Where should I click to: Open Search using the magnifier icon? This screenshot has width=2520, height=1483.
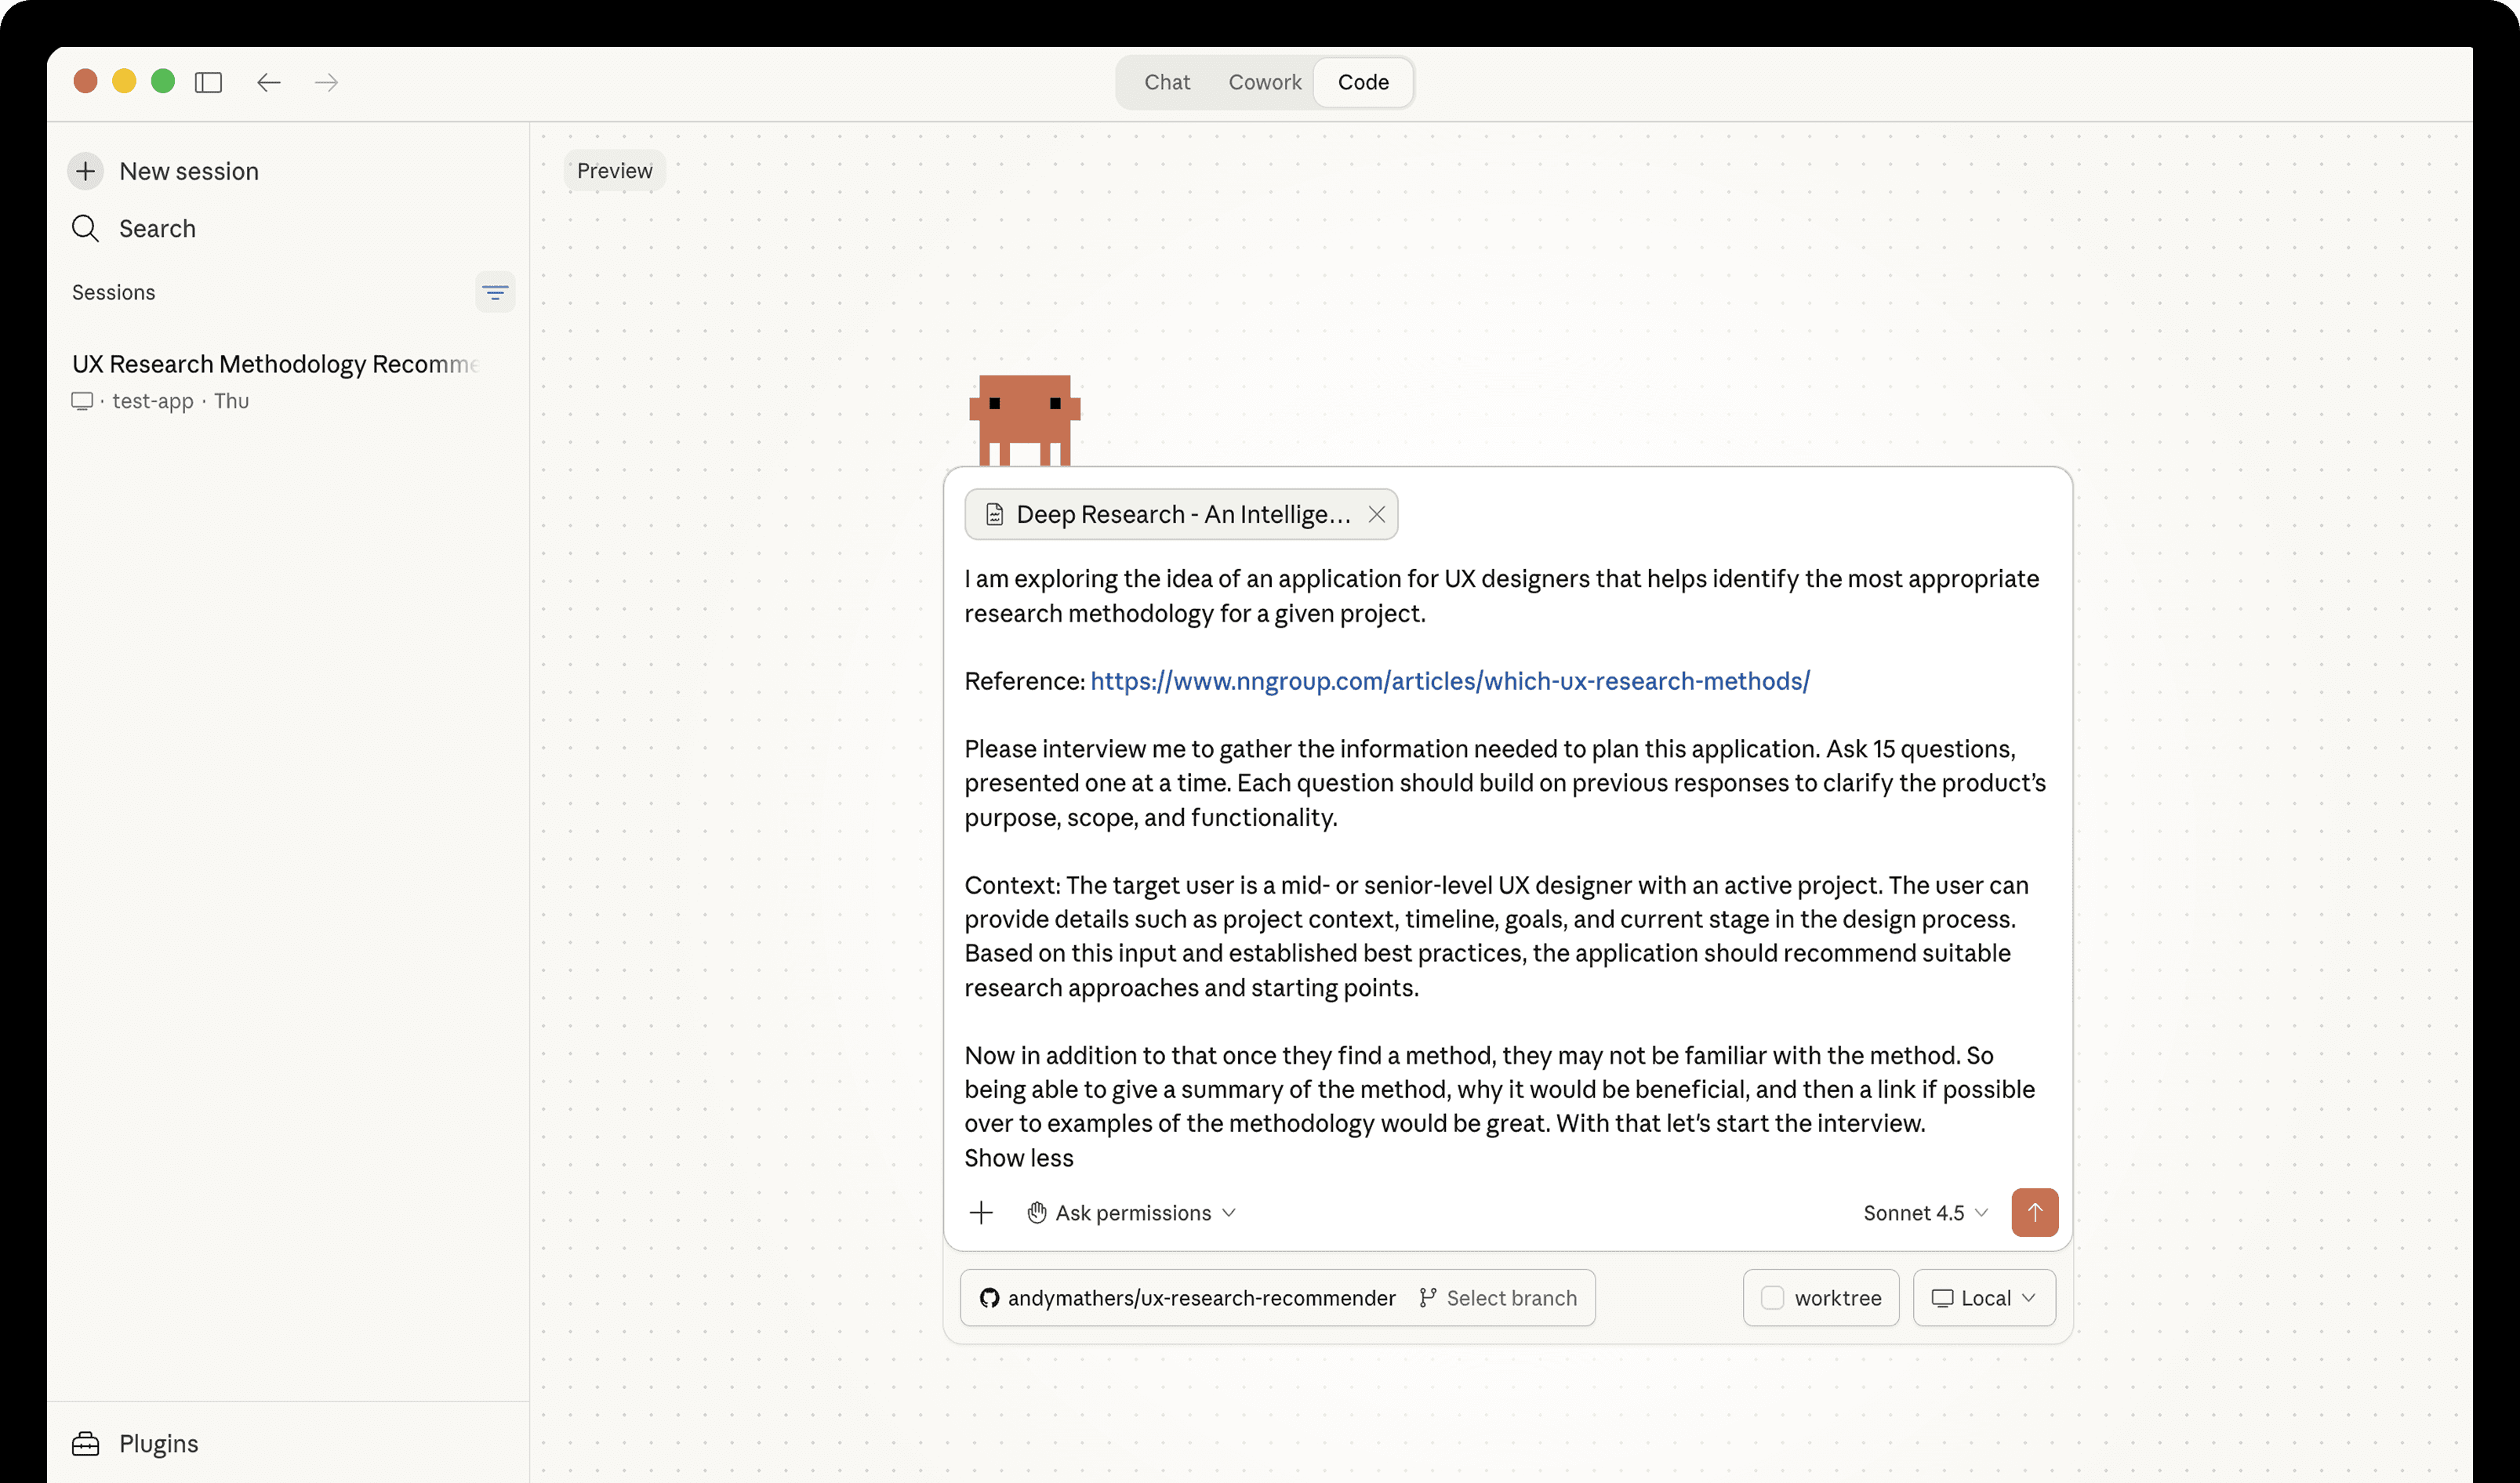(x=86, y=228)
